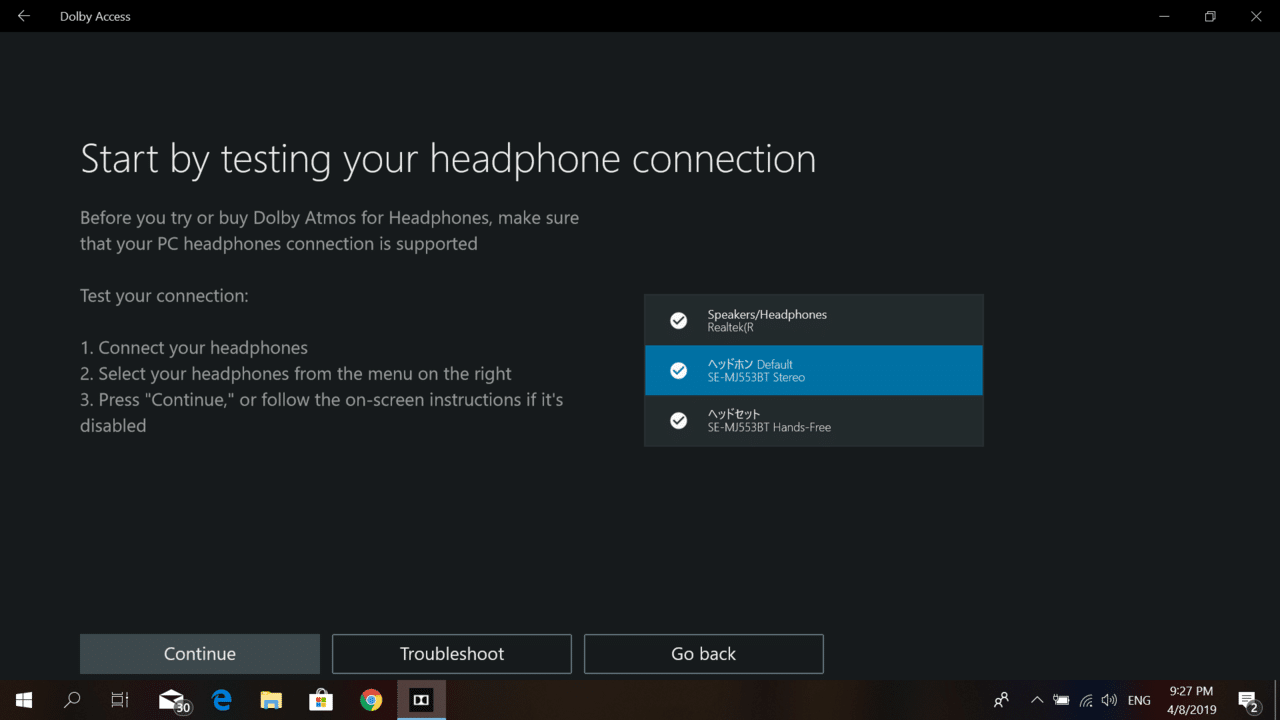Image resolution: width=1280 pixels, height=720 pixels.
Task: Minimize the Dolby Access window
Action: (x=1164, y=16)
